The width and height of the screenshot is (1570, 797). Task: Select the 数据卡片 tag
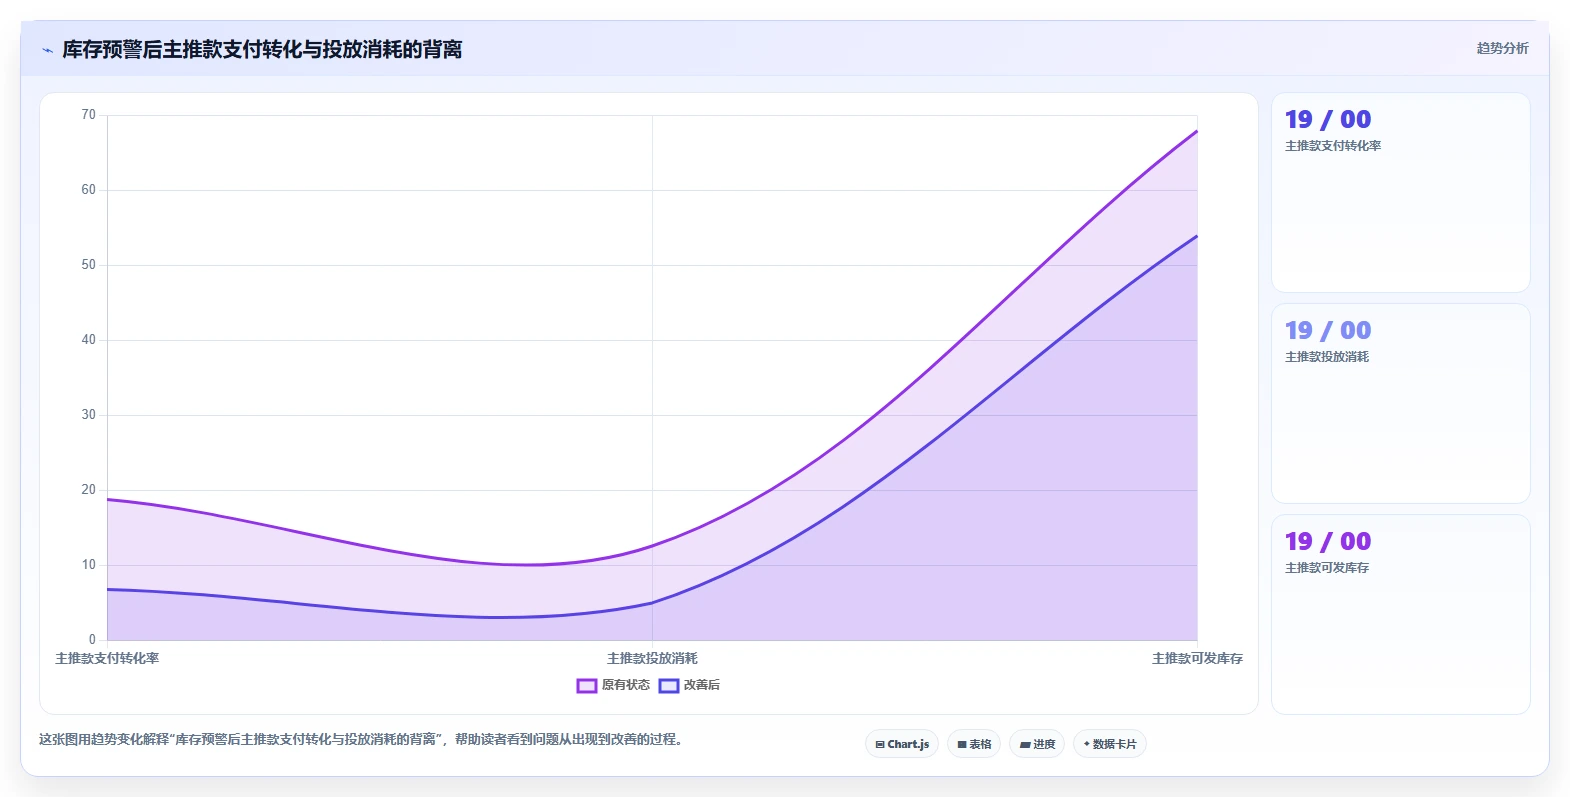coord(1110,744)
